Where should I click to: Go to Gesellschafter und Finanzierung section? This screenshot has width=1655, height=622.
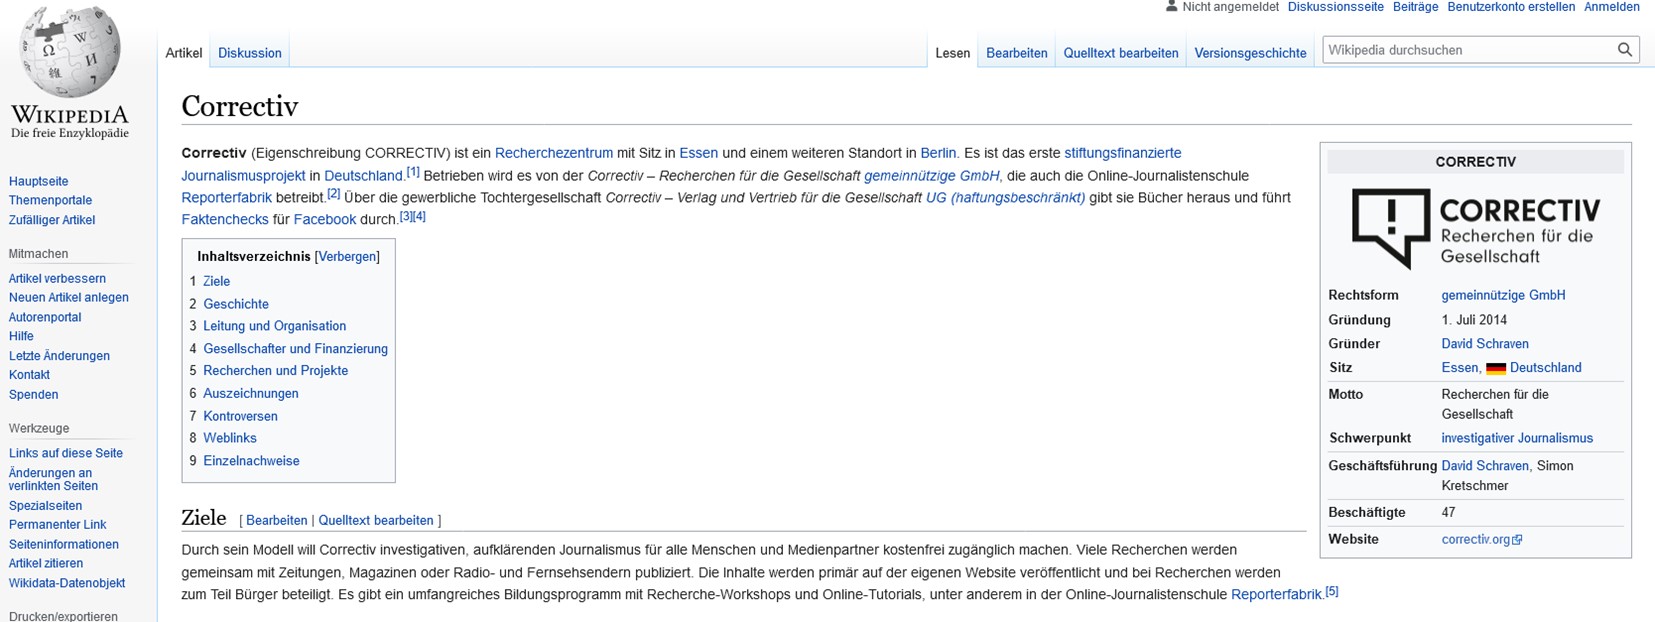tap(295, 349)
